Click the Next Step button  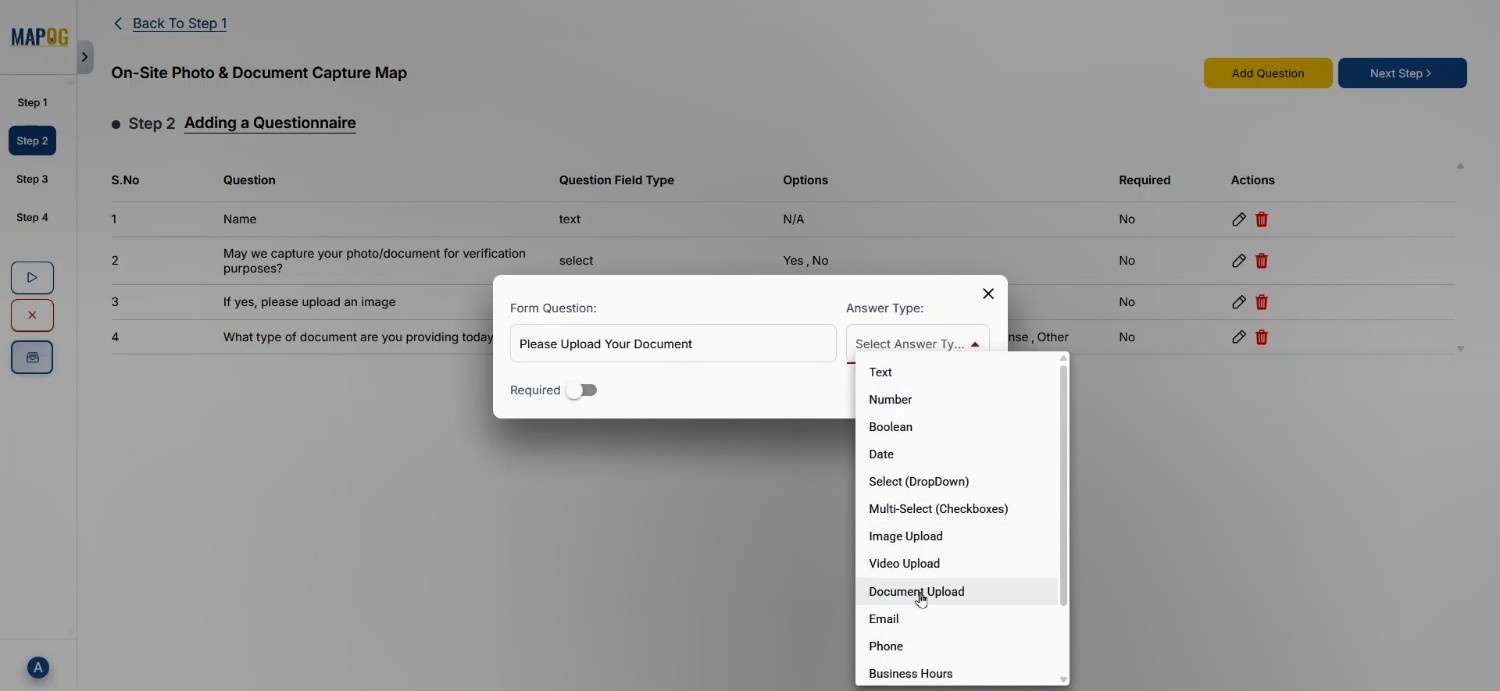point(1400,72)
